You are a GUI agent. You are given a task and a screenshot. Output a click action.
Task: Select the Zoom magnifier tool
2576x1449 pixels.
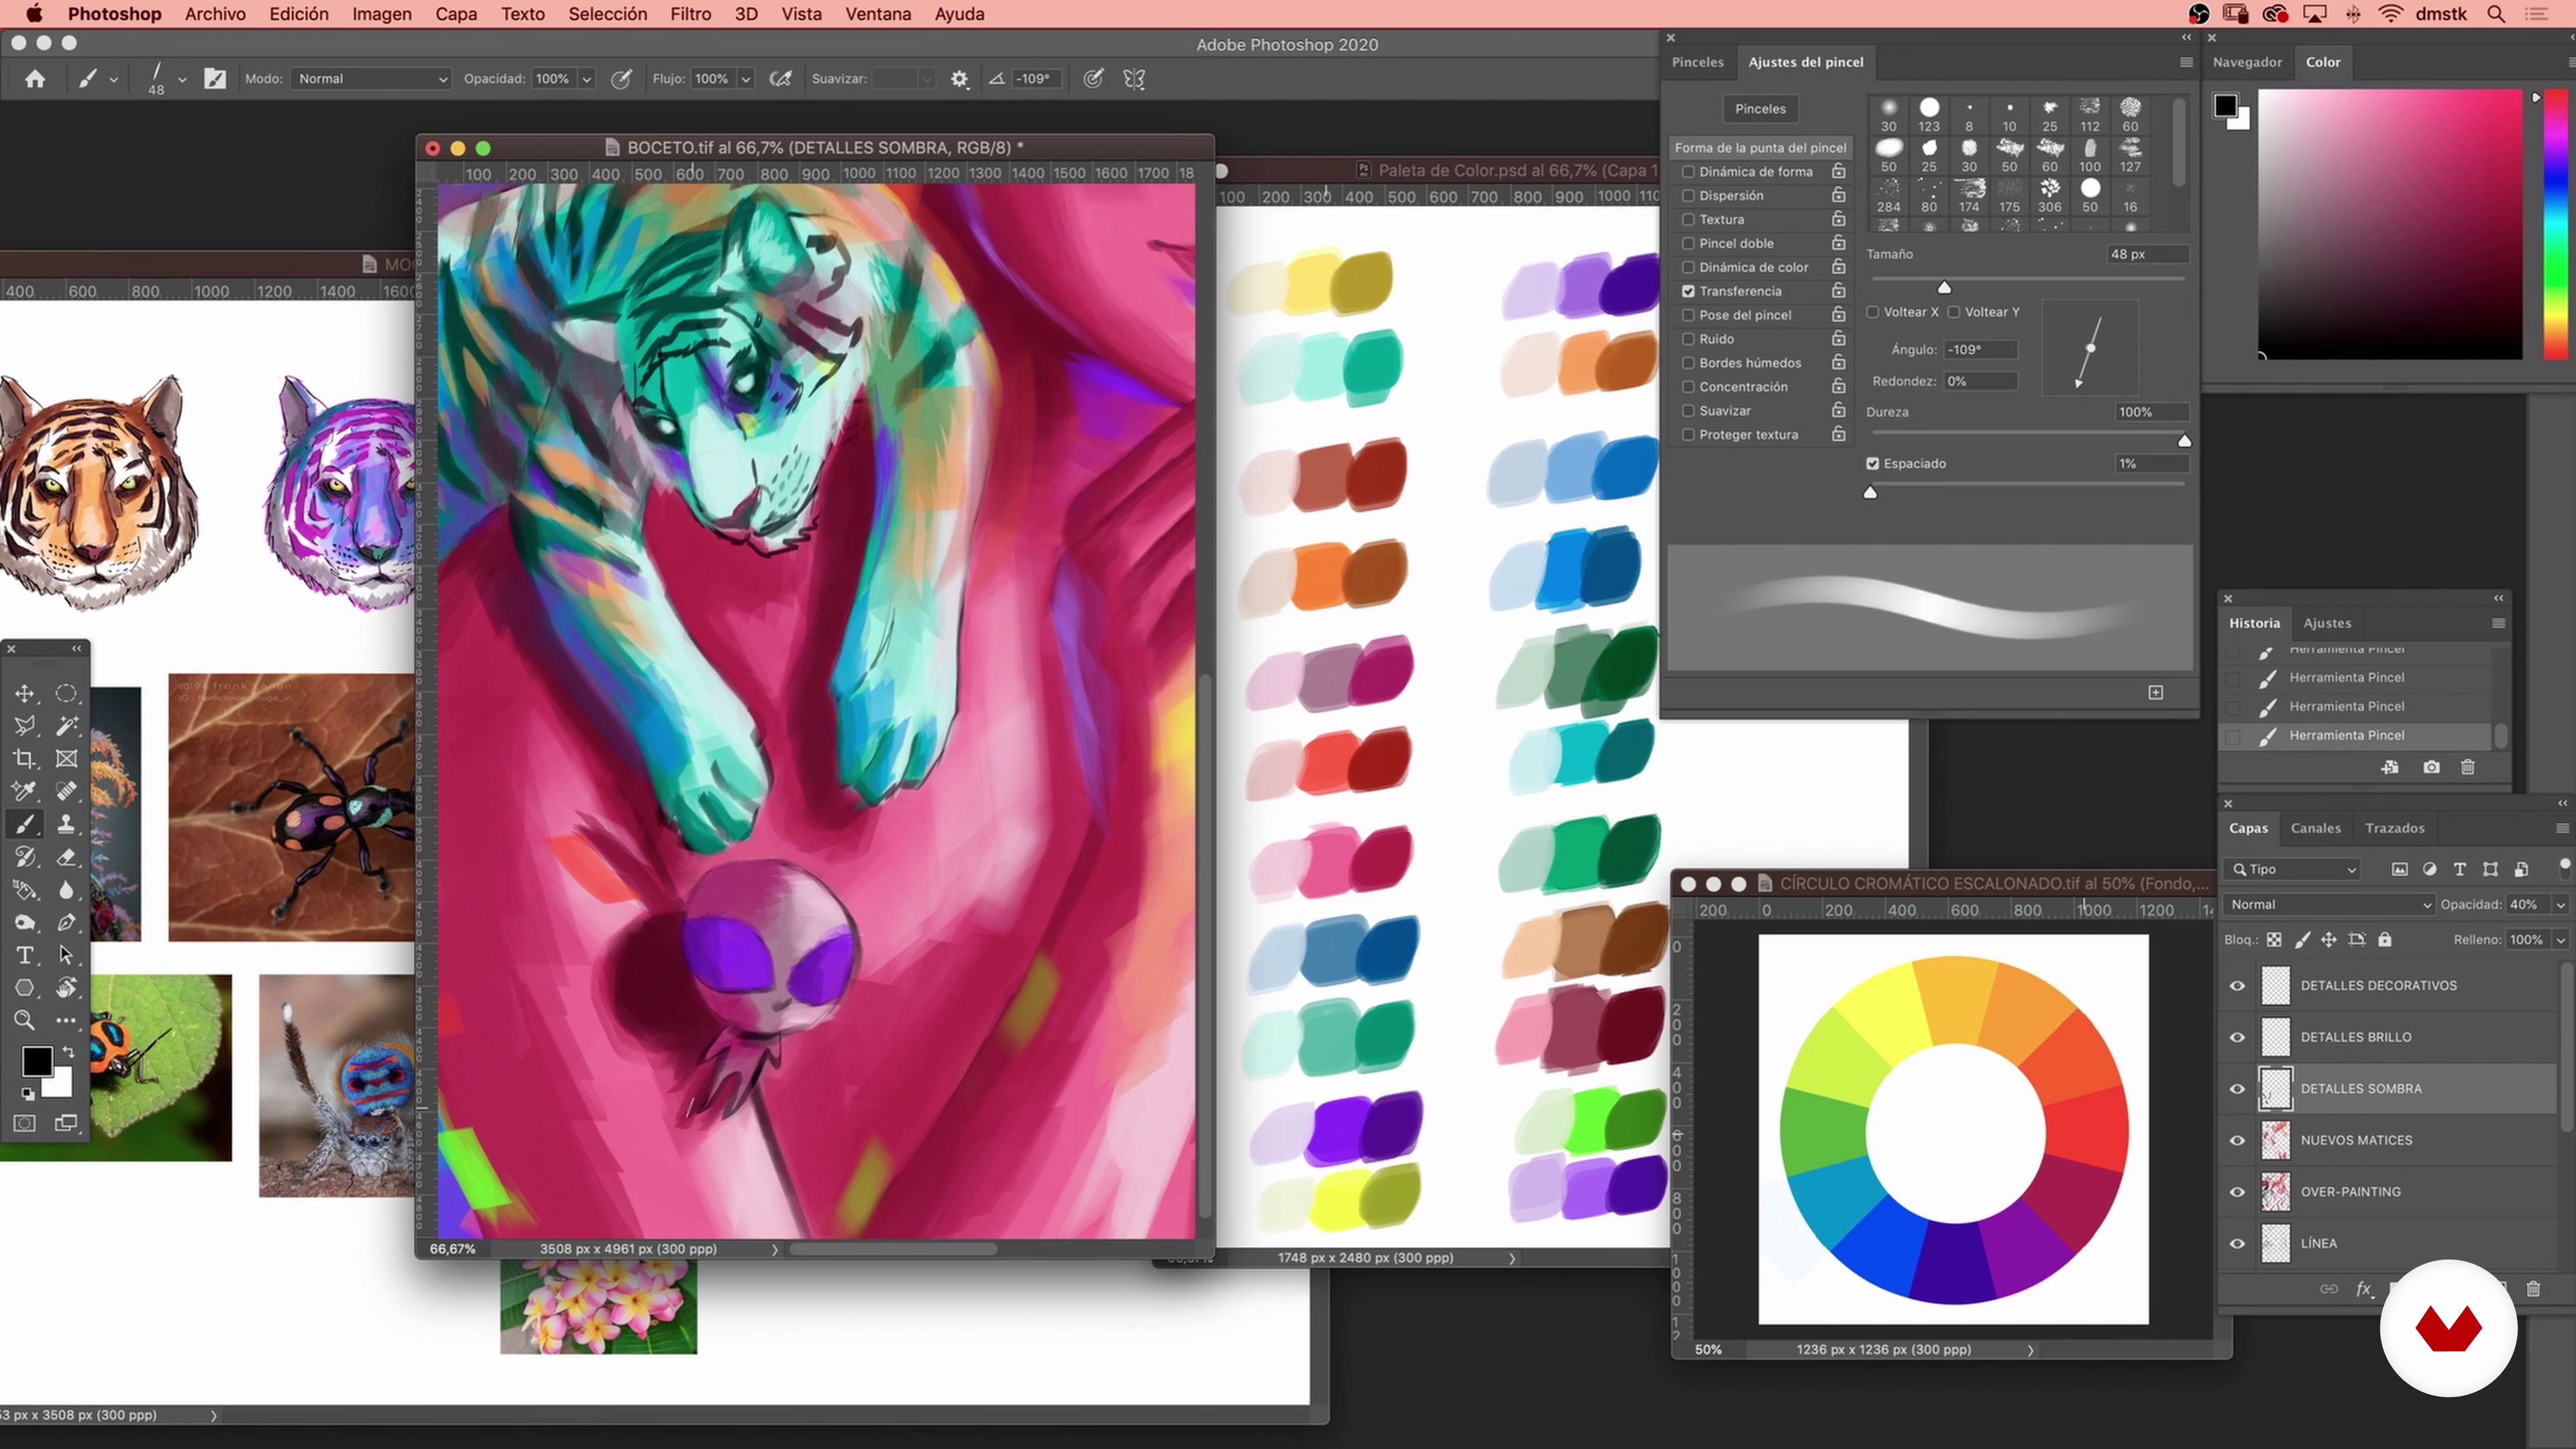pyautogui.click(x=25, y=1020)
